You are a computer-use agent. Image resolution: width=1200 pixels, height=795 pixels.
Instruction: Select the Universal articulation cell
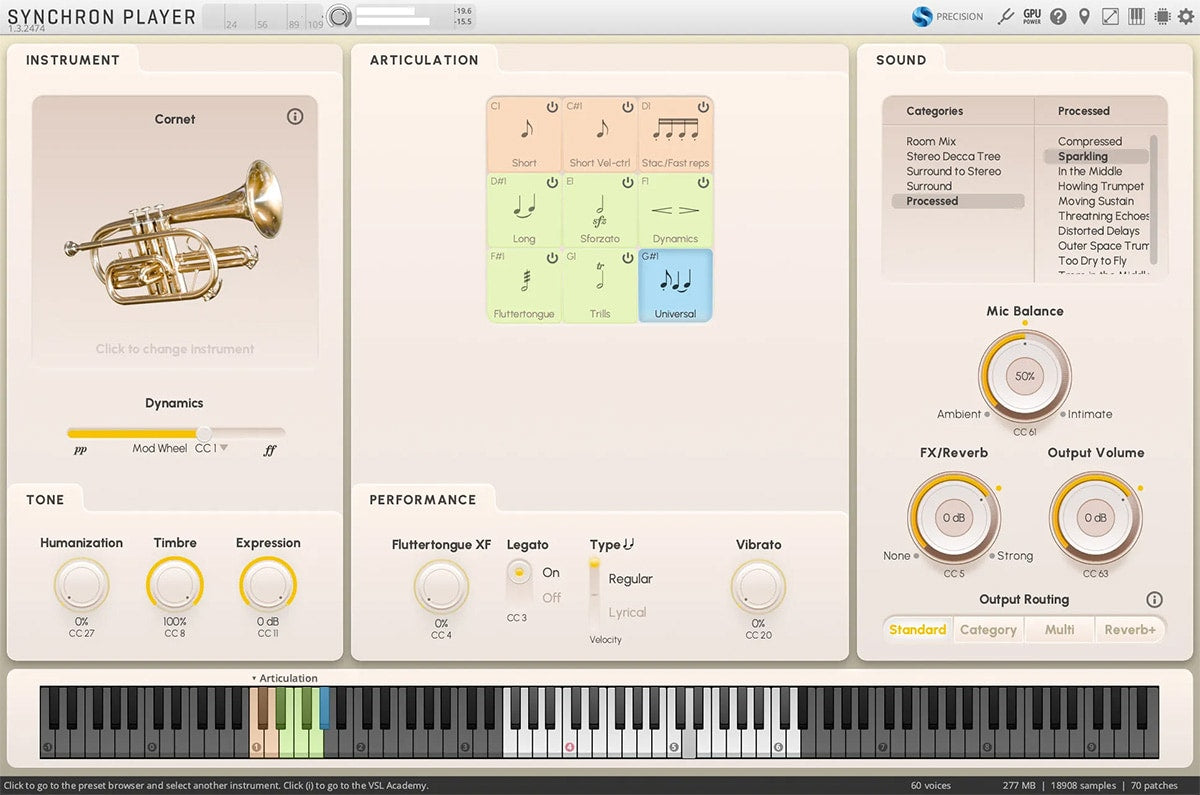676,286
